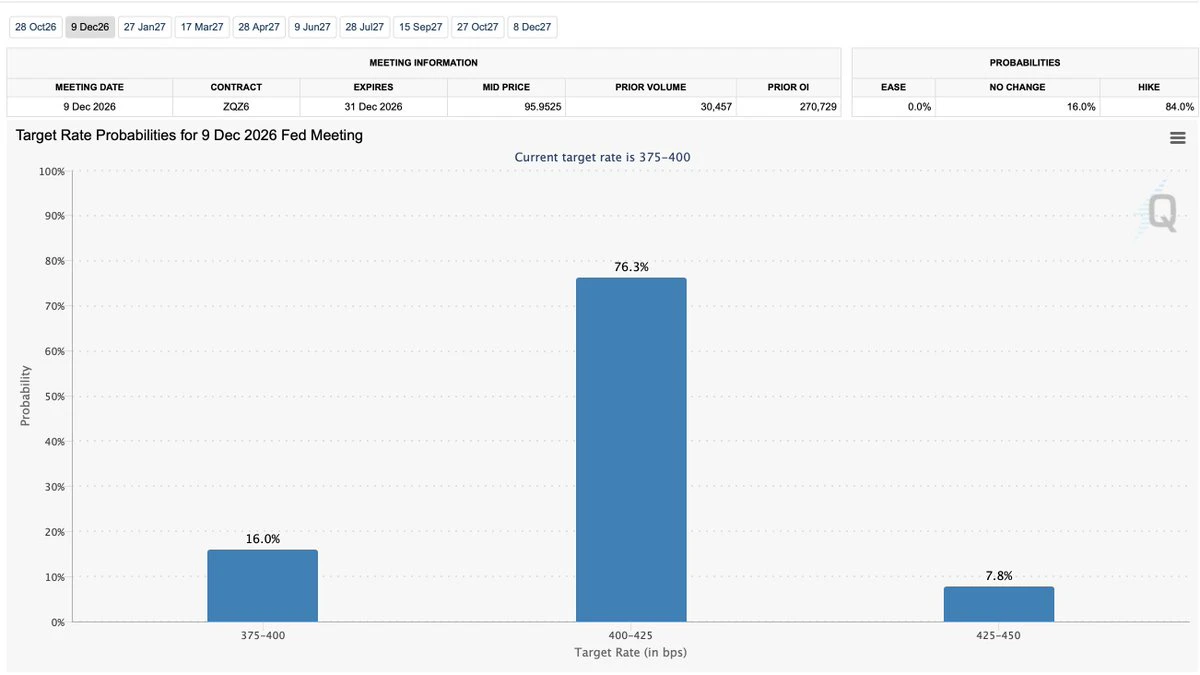
Task: Click the Target Rate (in bps) axis title
Action: click(x=631, y=653)
